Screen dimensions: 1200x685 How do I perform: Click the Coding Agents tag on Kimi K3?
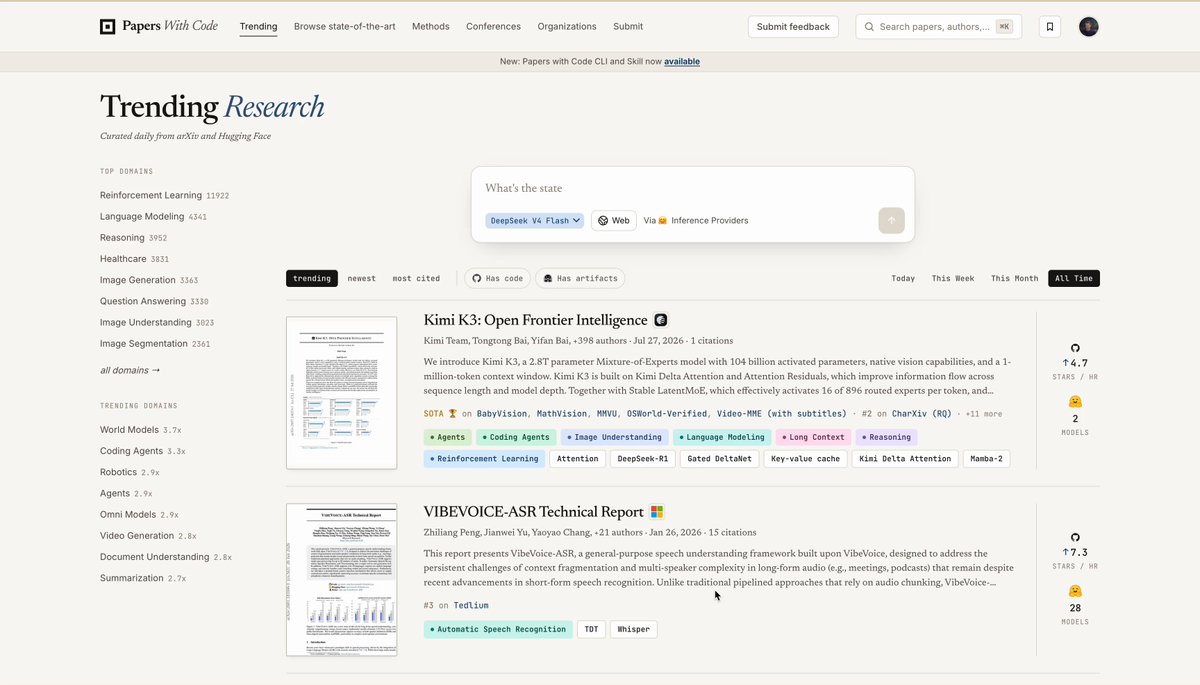515,437
